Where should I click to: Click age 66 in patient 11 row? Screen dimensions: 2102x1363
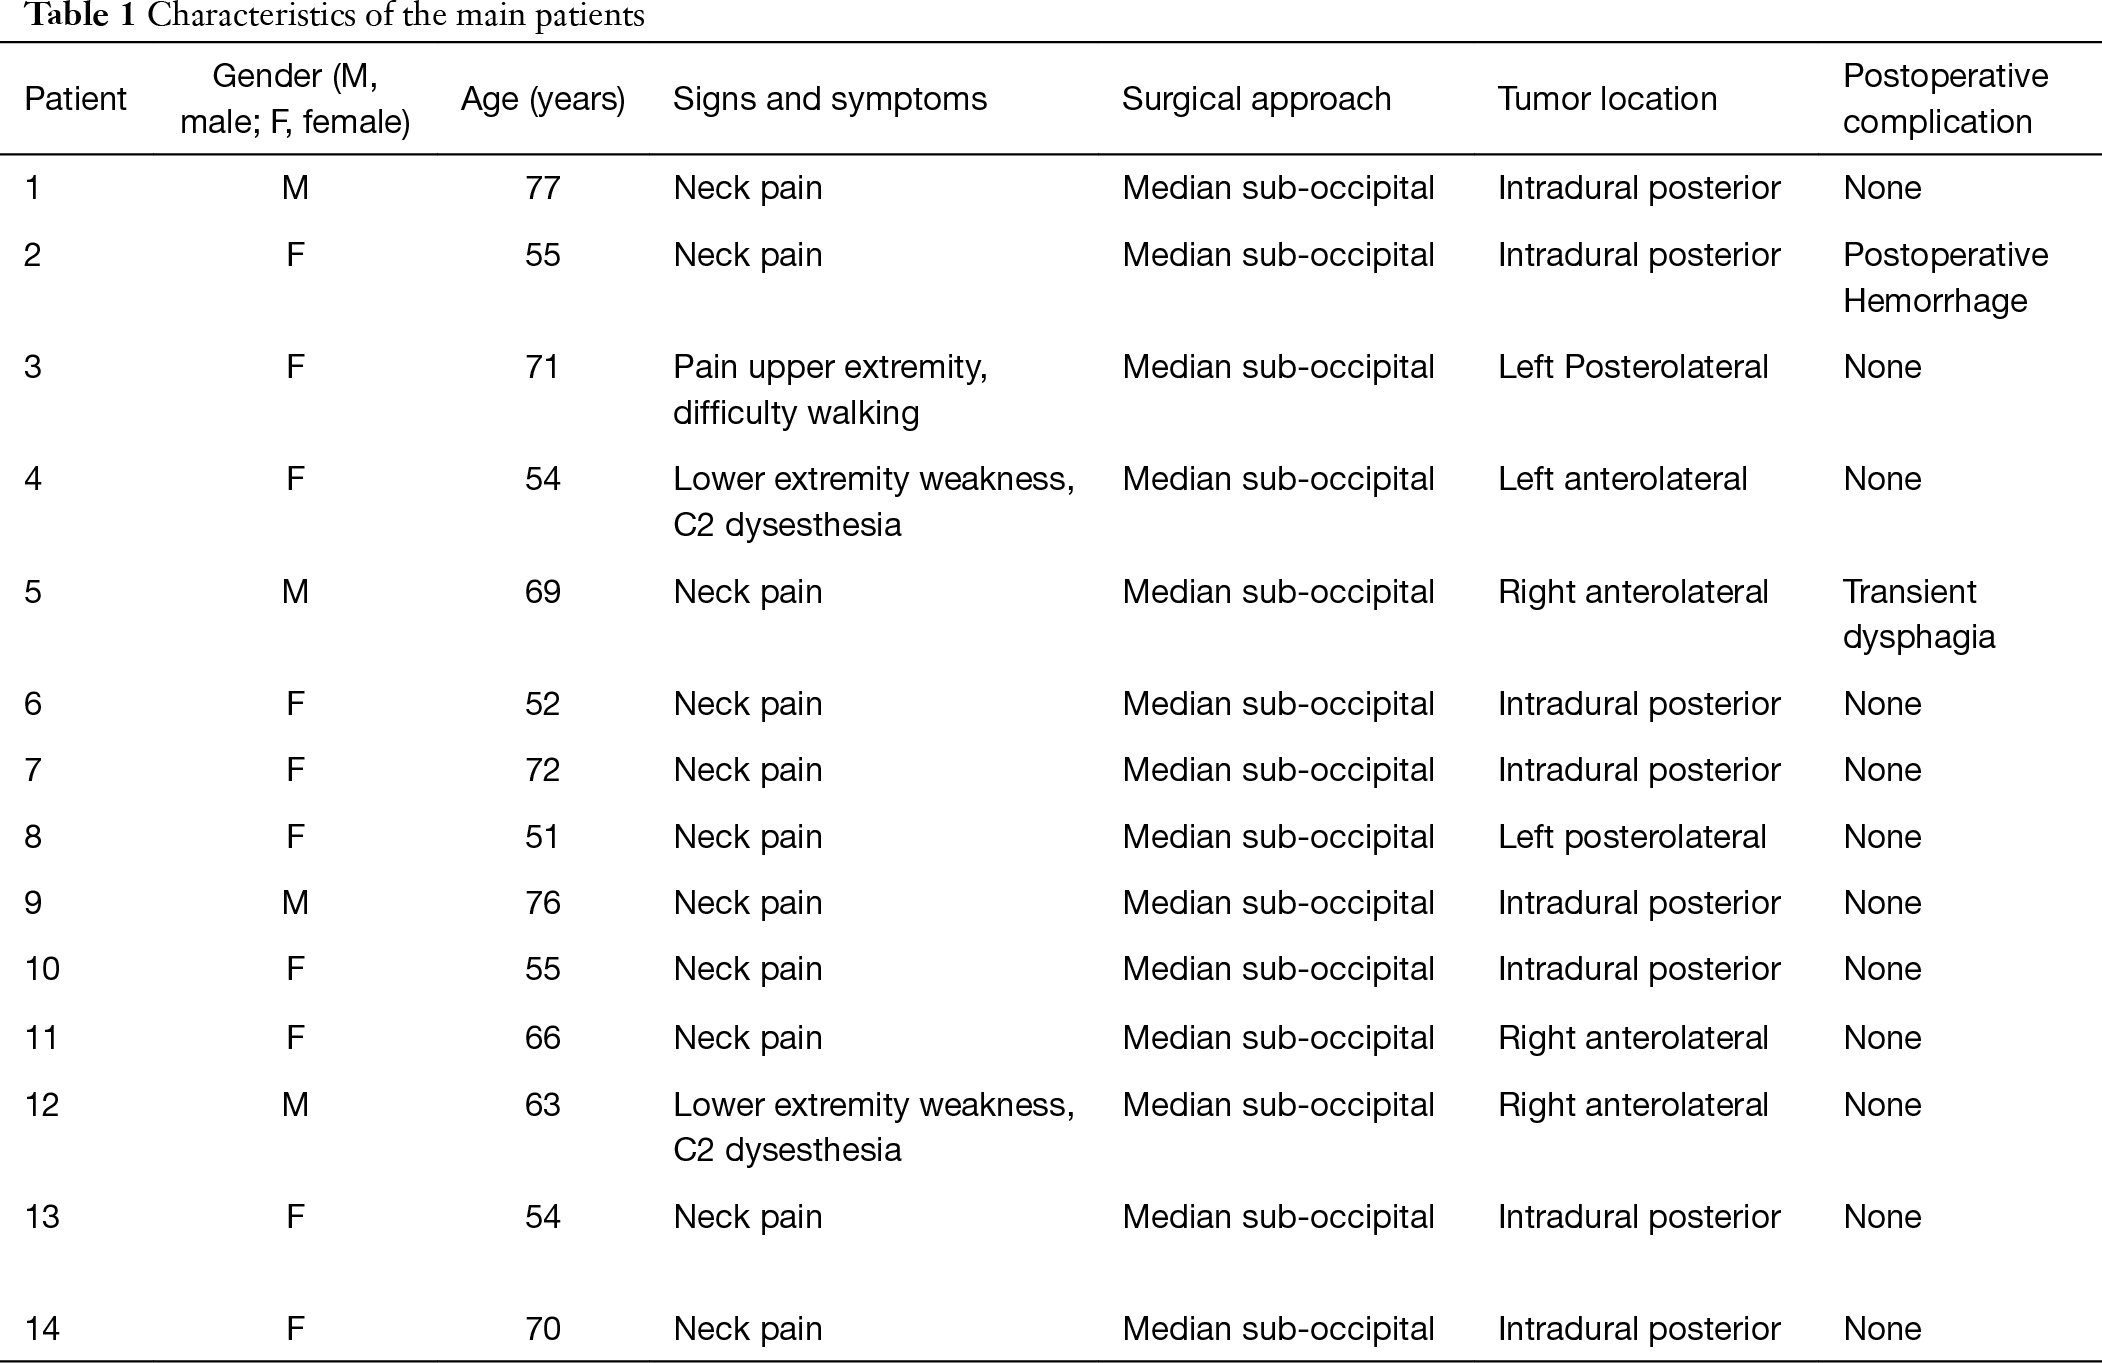[x=543, y=1038]
